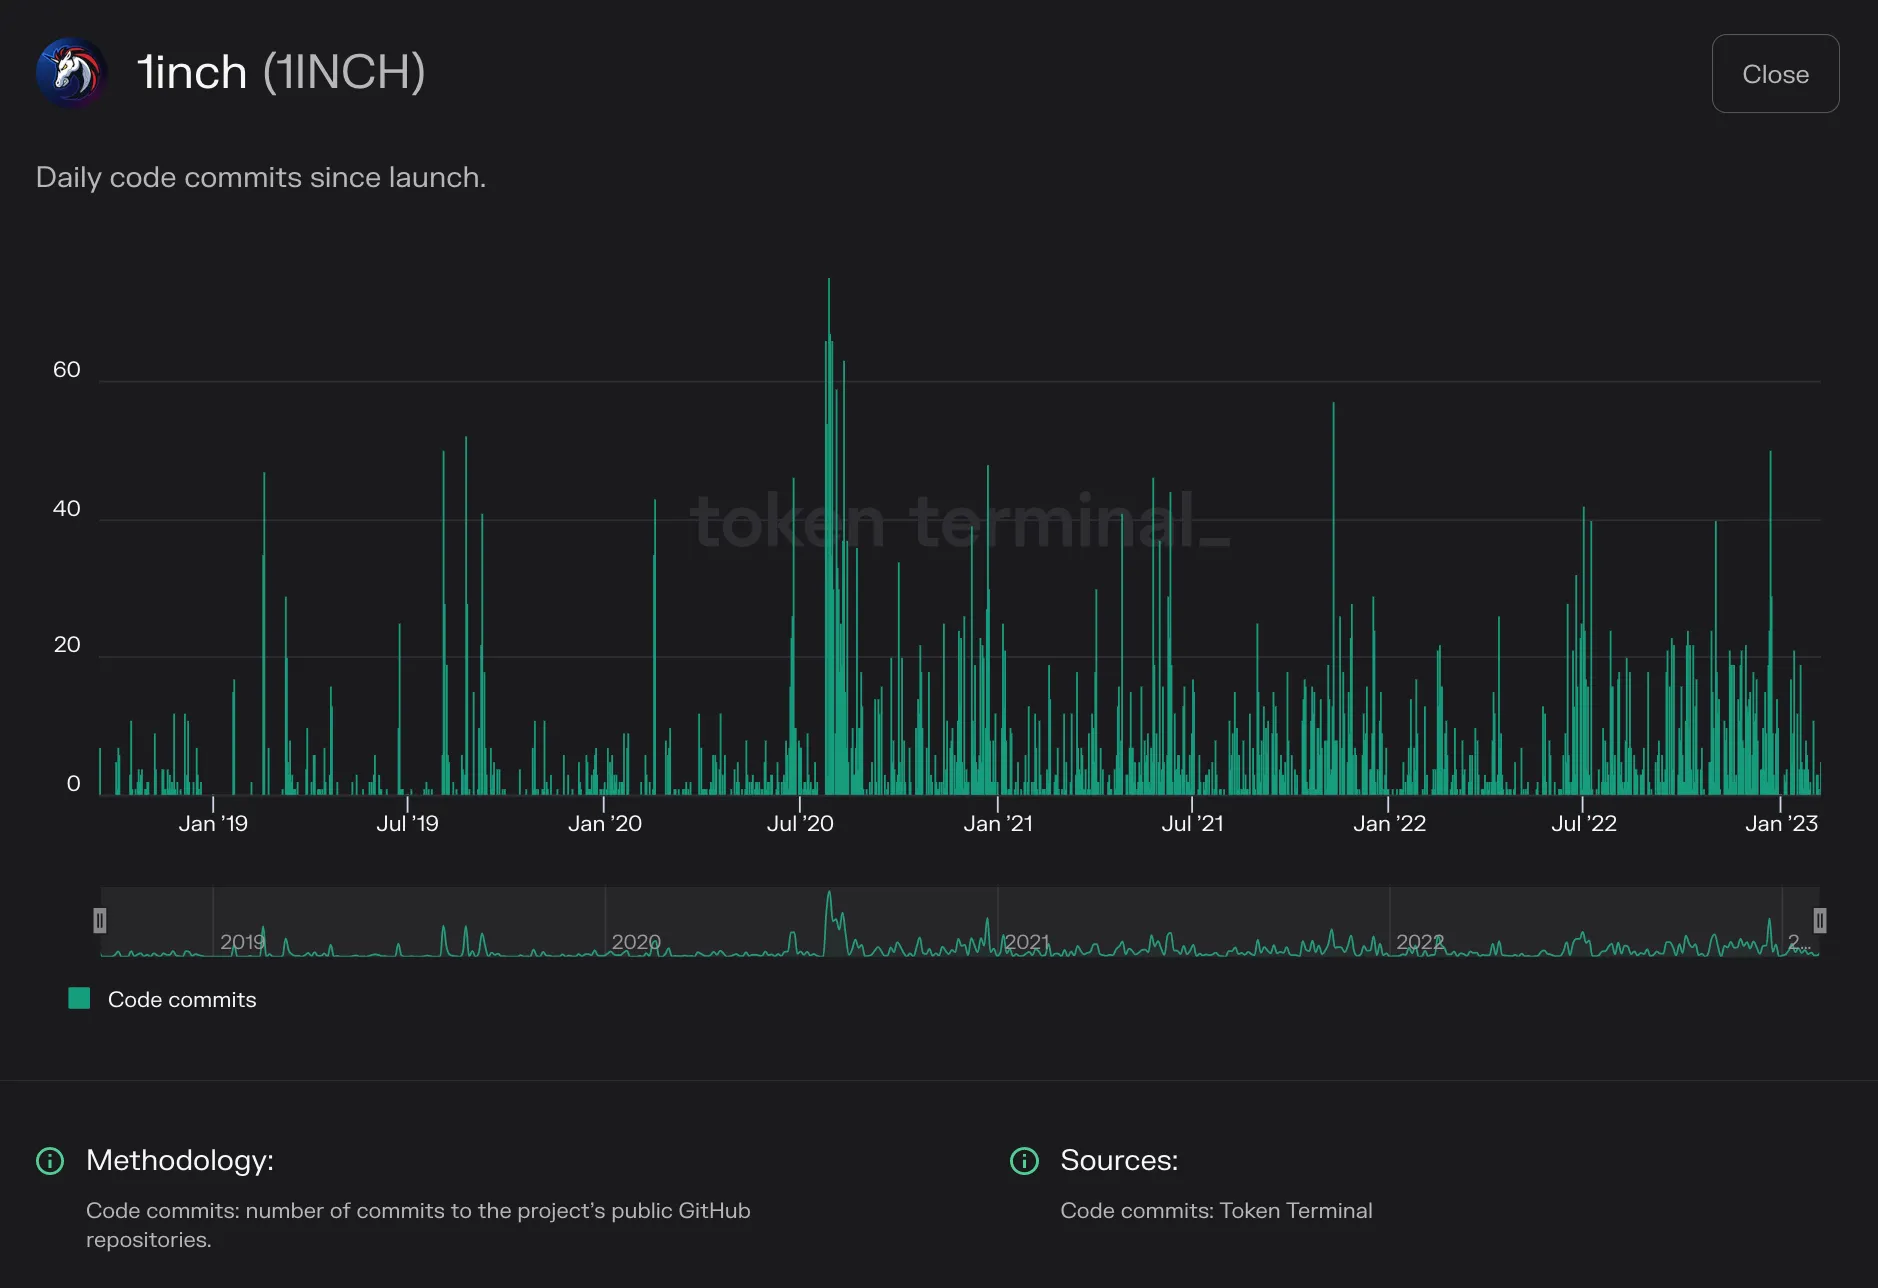The width and height of the screenshot is (1878, 1288).
Task: Click the methodology description about GitHub repositories
Action: (418, 1225)
